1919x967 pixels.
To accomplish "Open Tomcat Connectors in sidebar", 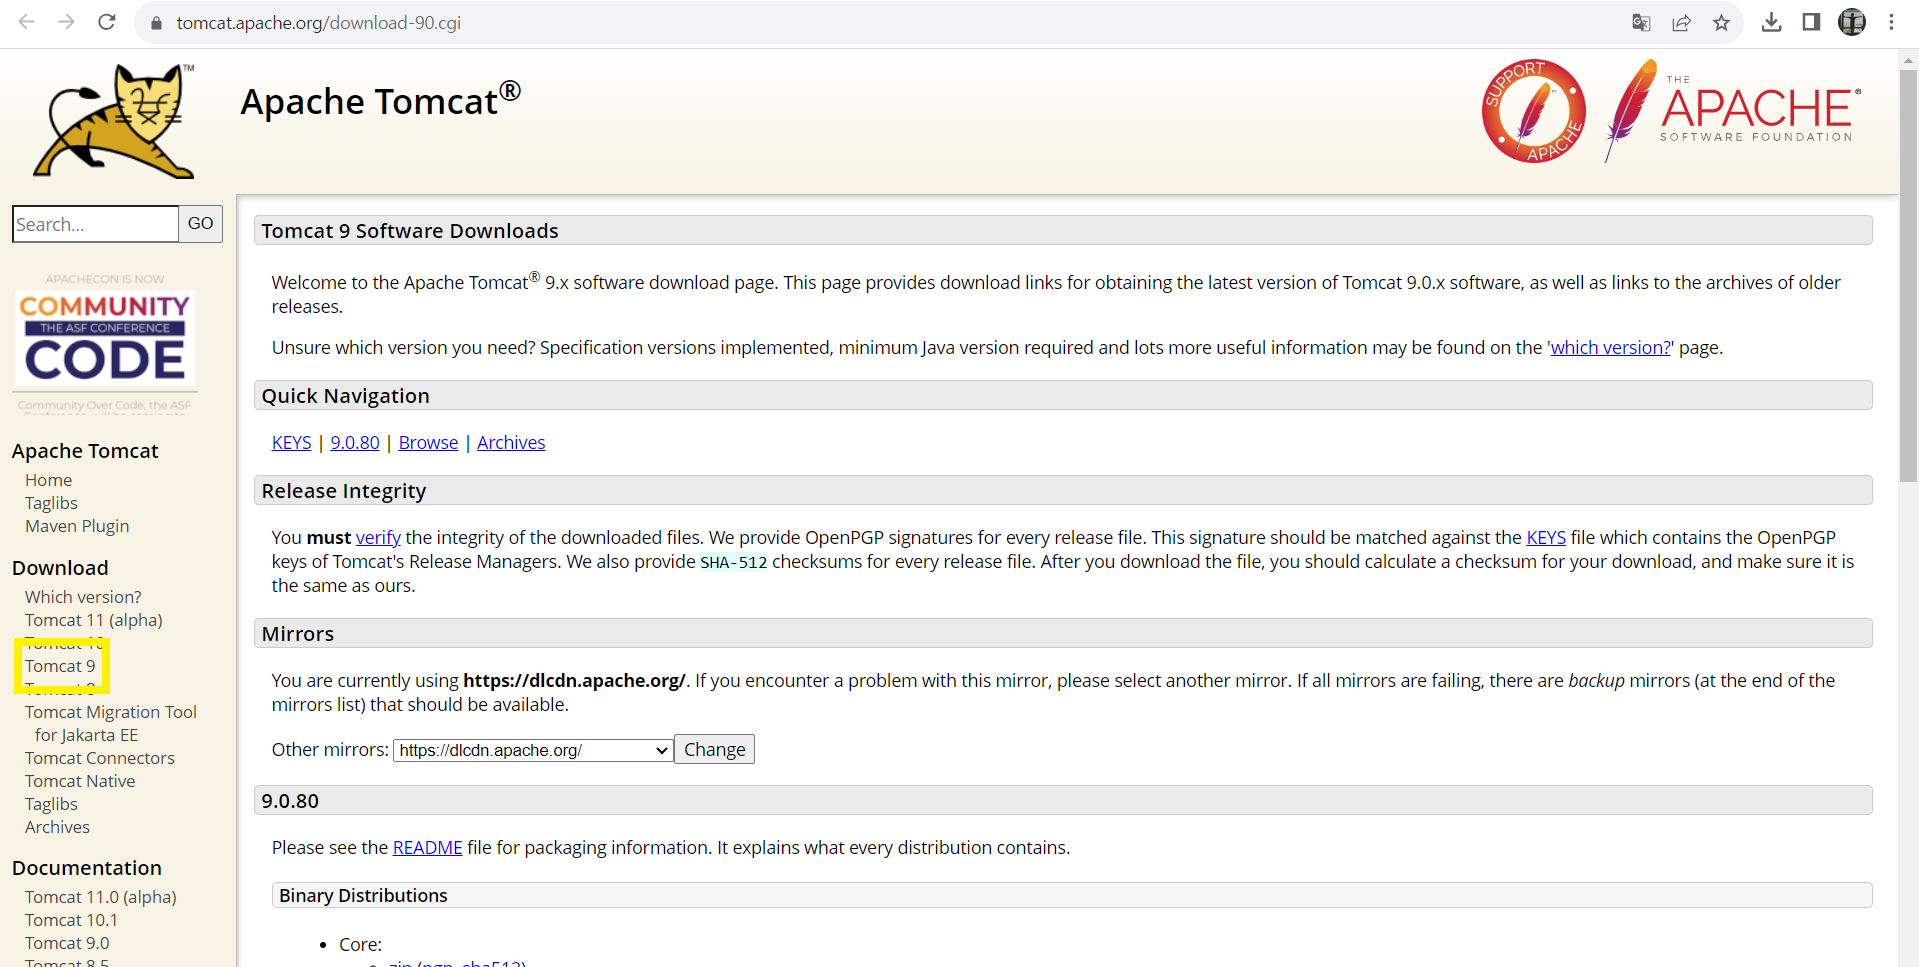I will coord(100,758).
